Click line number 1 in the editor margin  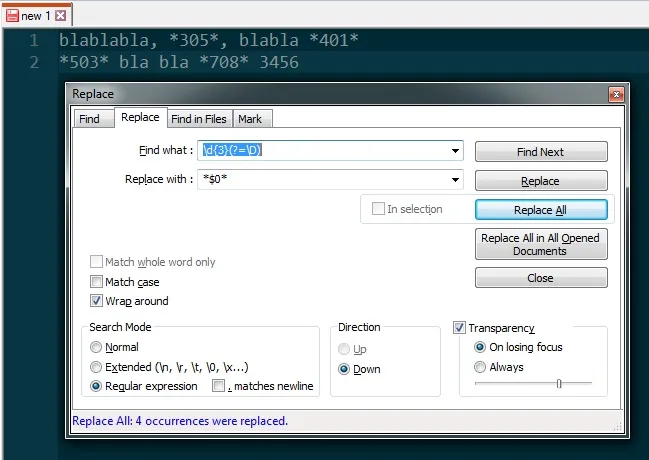(34, 41)
